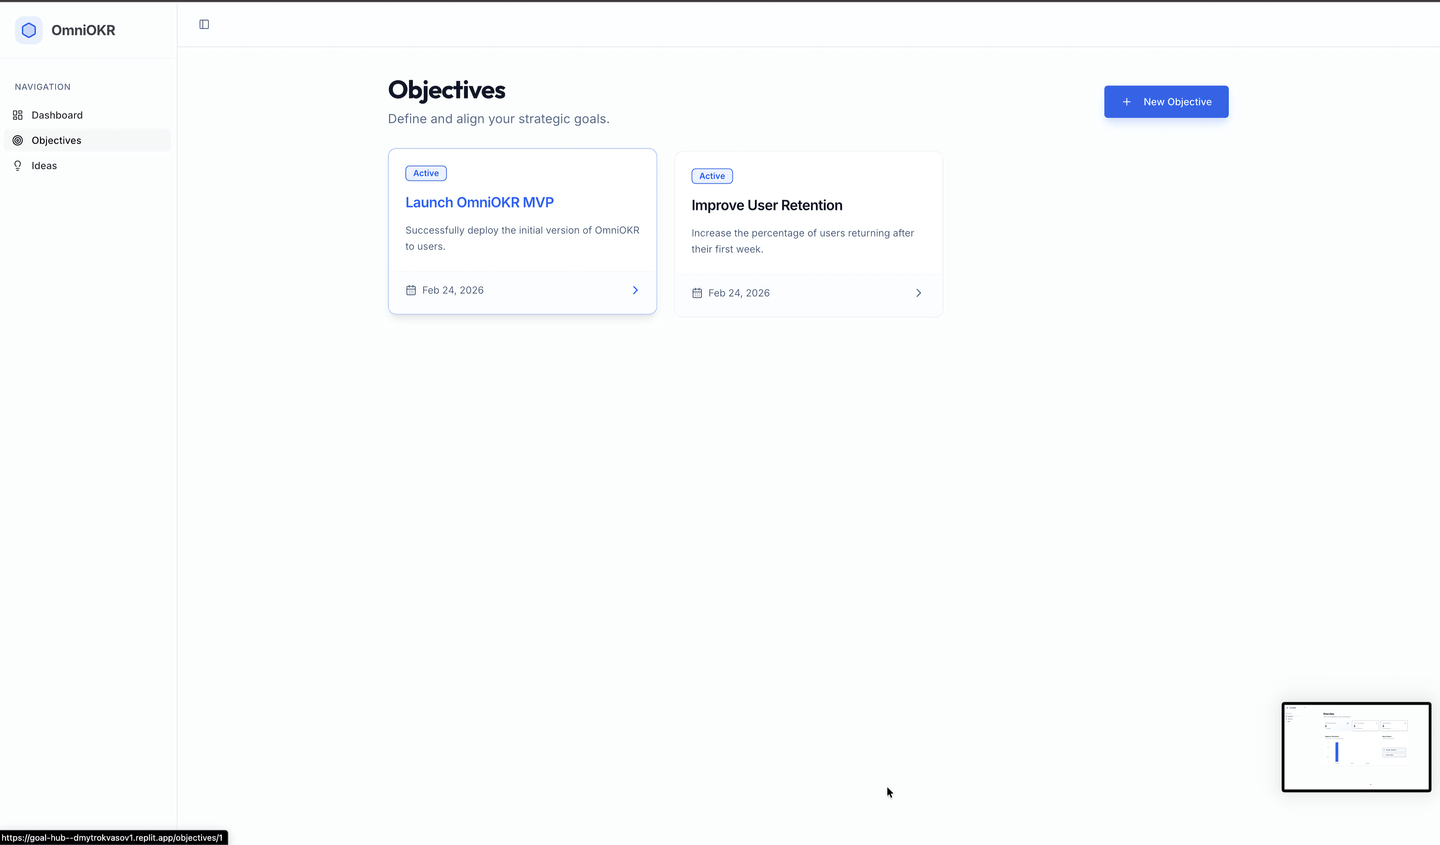Click the Objectives target icon in navigation
The width and height of the screenshot is (1440, 845).
click(x=17, y=140)
